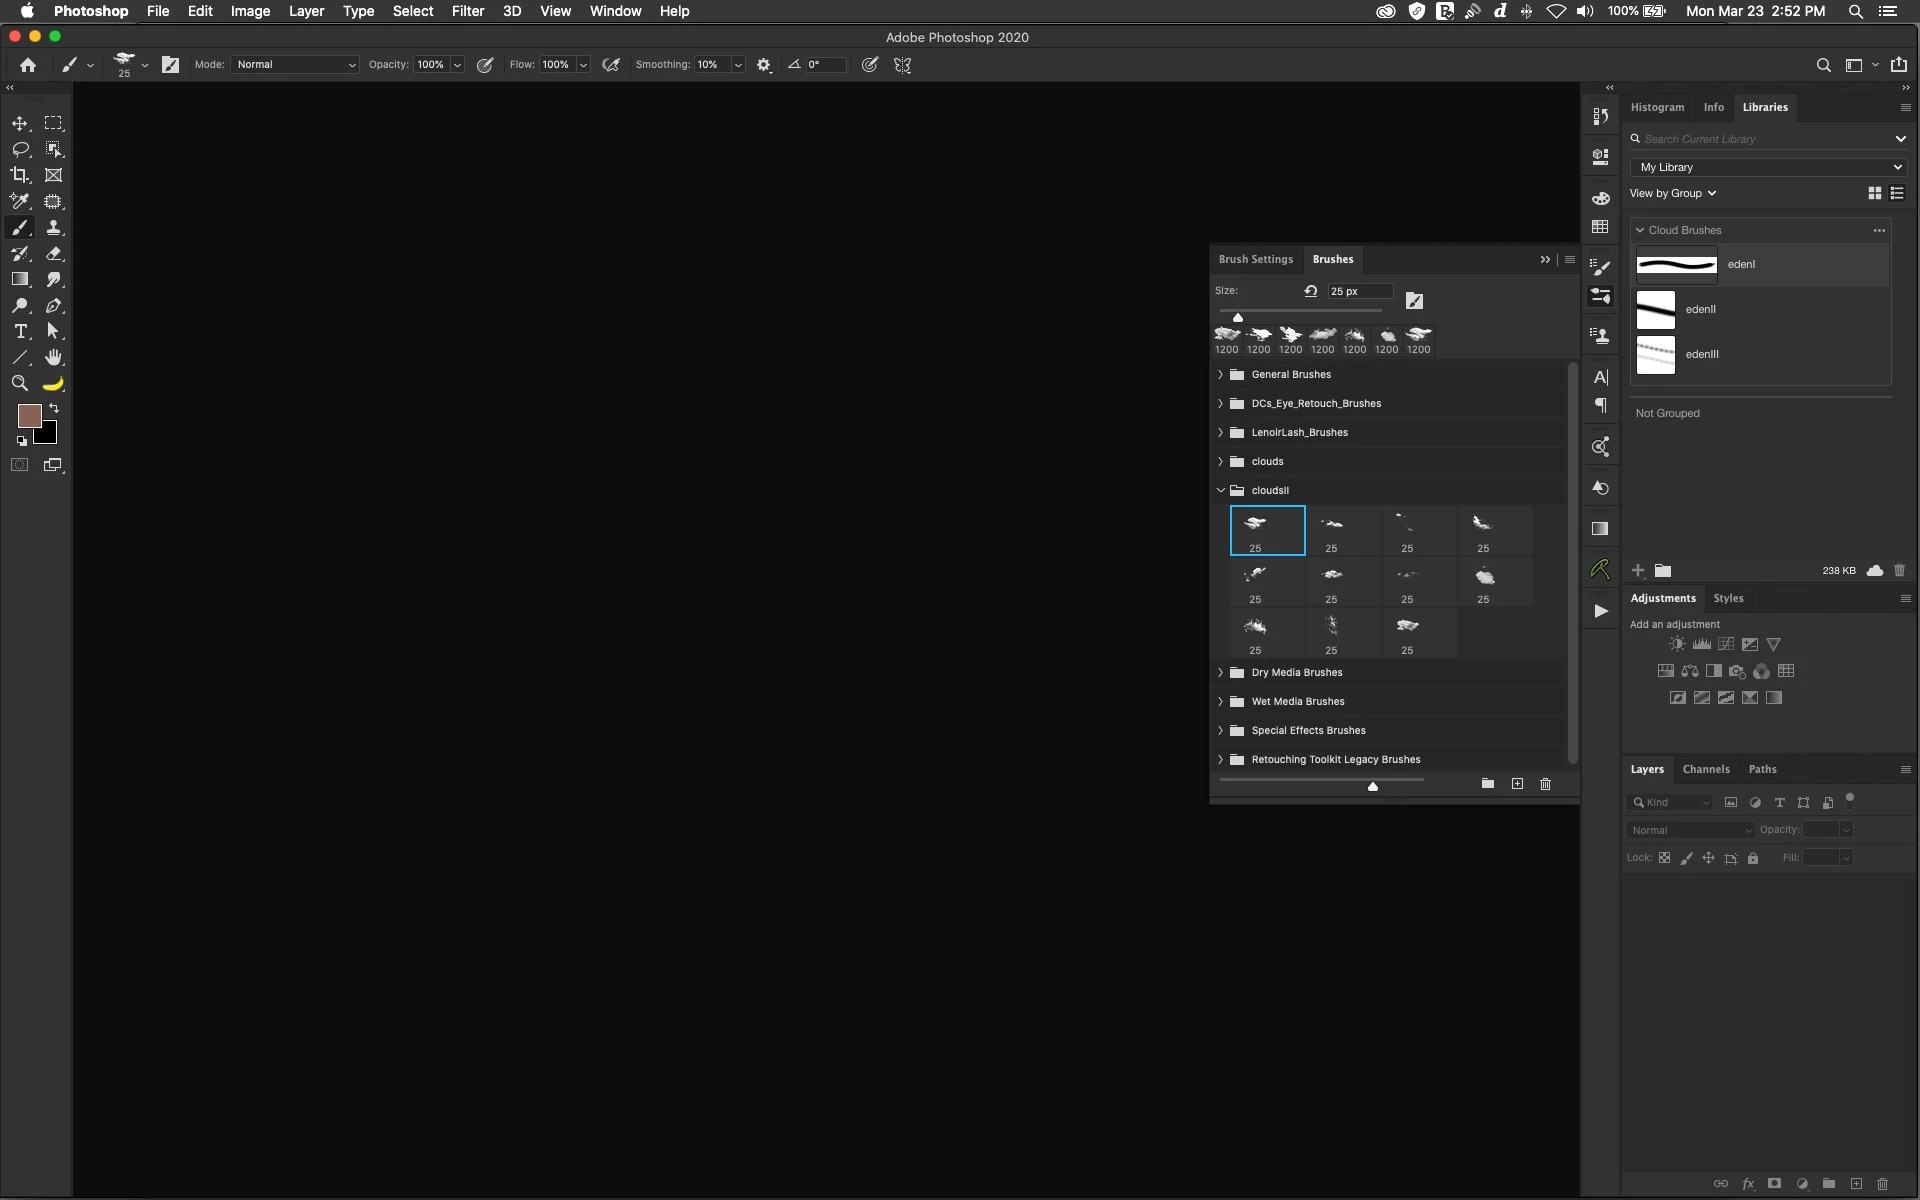Expand General Brushes folder
Image resolution: width=1920 pixels, height=1200 pixels.
[1221, 375]
